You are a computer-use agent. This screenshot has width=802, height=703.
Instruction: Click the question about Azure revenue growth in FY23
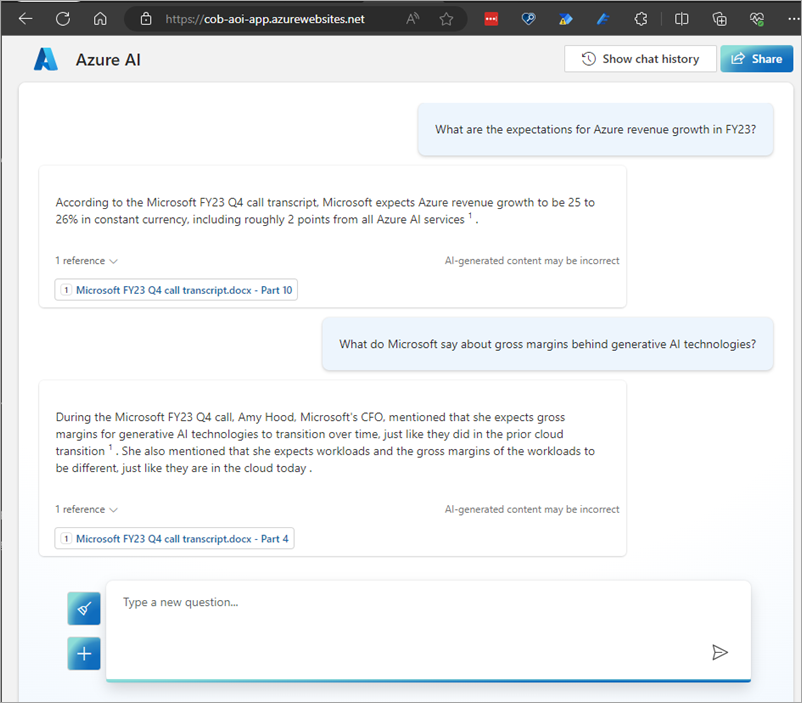[595, 129]
